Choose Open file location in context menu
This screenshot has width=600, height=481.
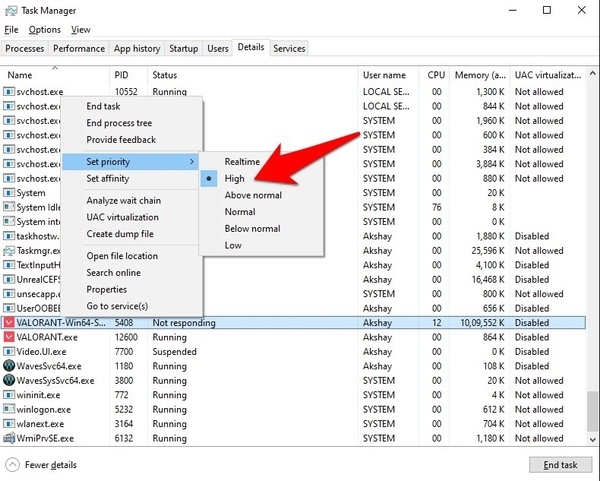point(122,256)
